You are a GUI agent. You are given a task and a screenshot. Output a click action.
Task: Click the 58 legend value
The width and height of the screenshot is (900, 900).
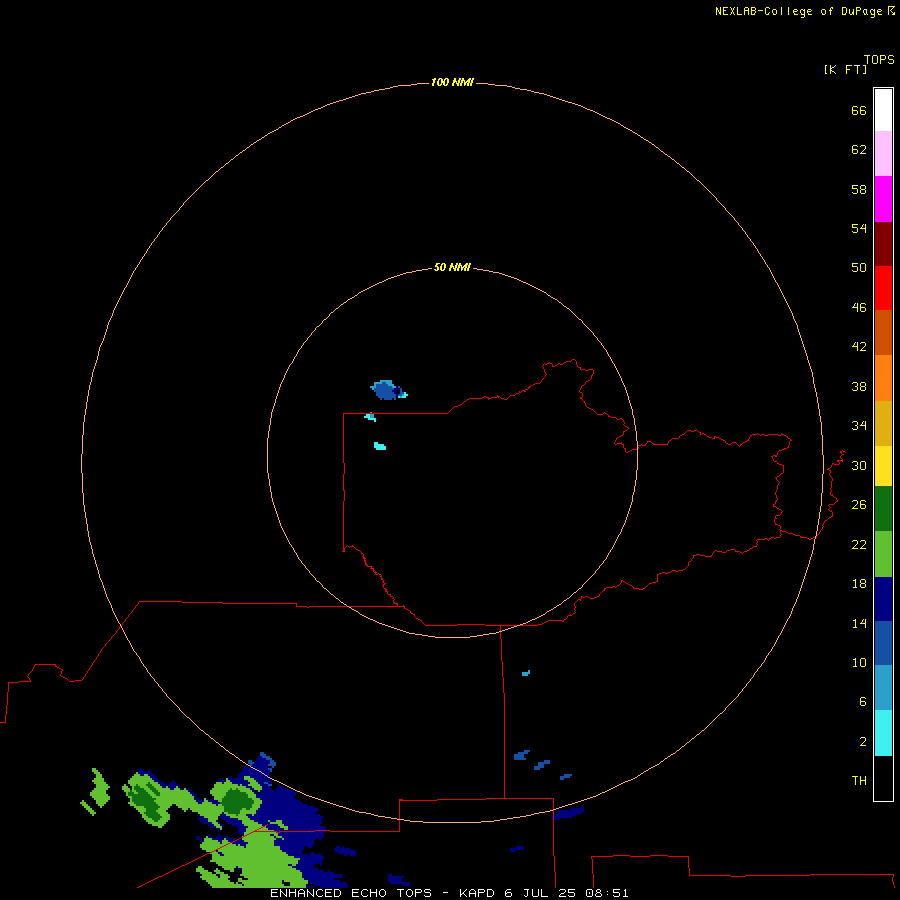tap(859, 189)
